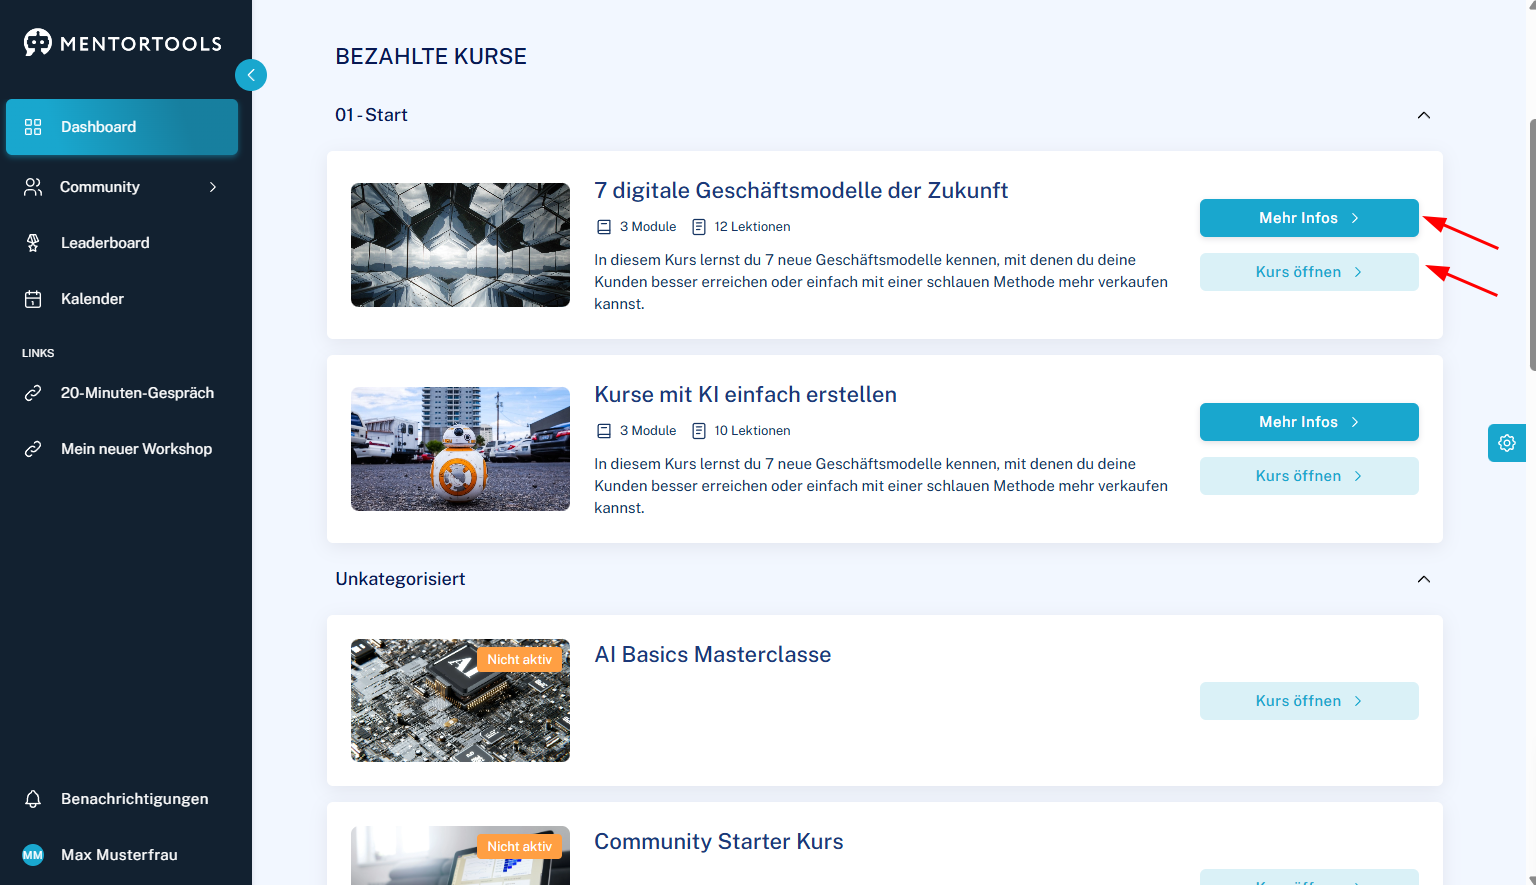The width and height of the screenshot is (1536, 885).
Task: Collapse the 01 - Start section
Action: point(1424,115)
